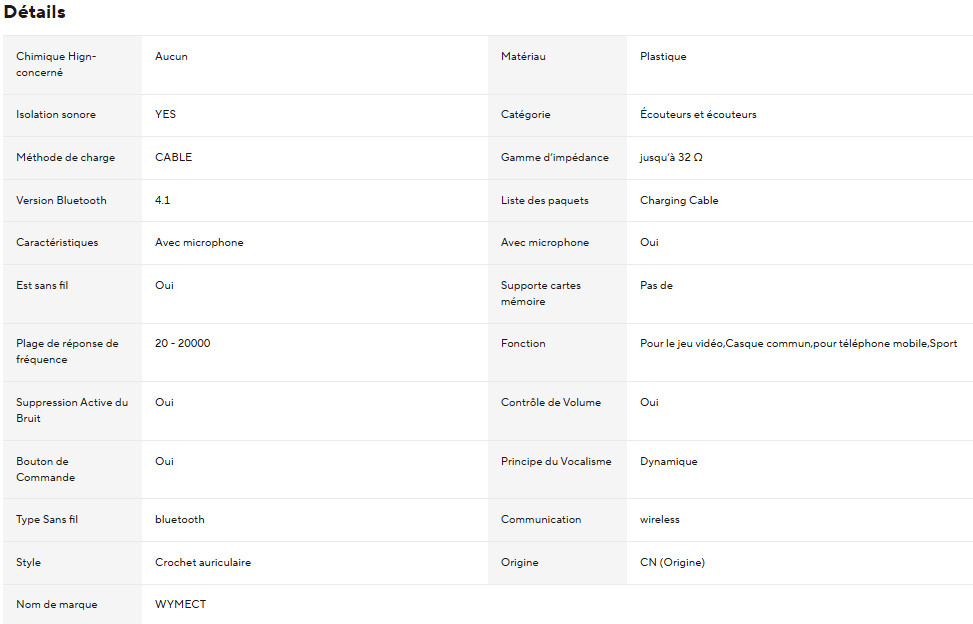Click the CN (Origine) value
This screenshot has height=624, width=973.
click(x=672, y=563)
